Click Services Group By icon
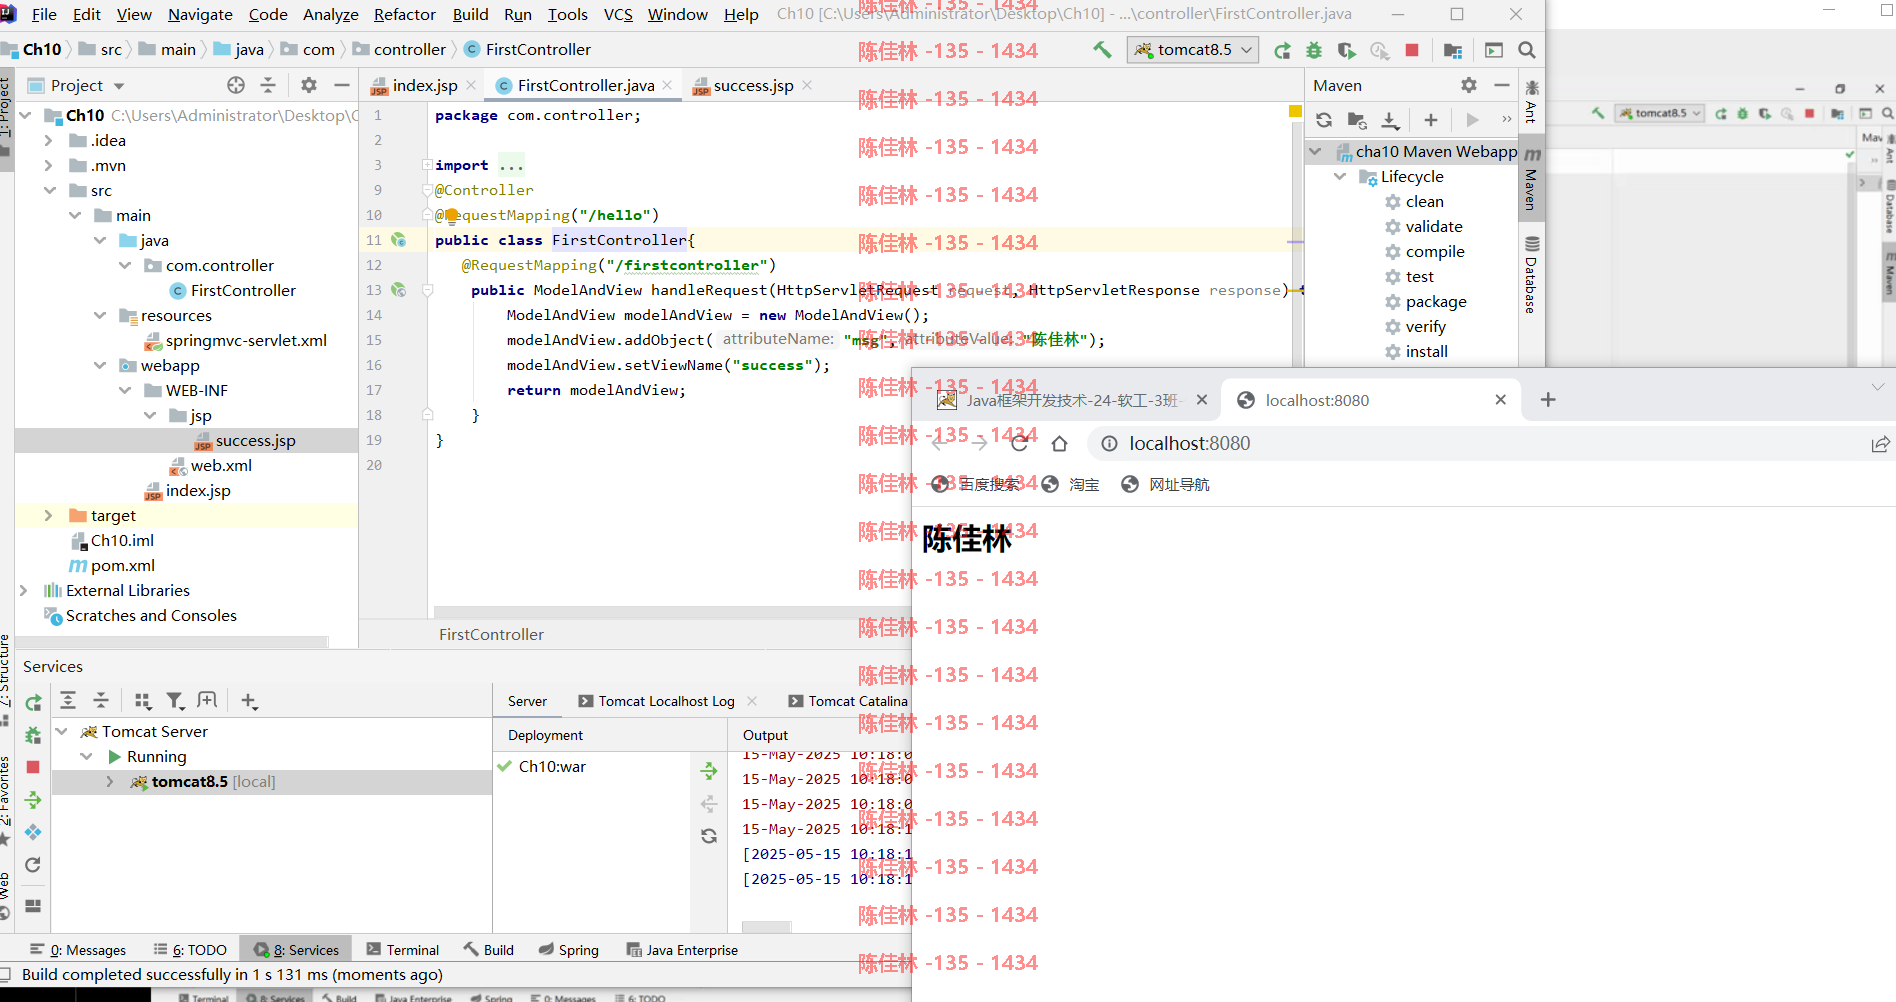 (x=142, y=701)
